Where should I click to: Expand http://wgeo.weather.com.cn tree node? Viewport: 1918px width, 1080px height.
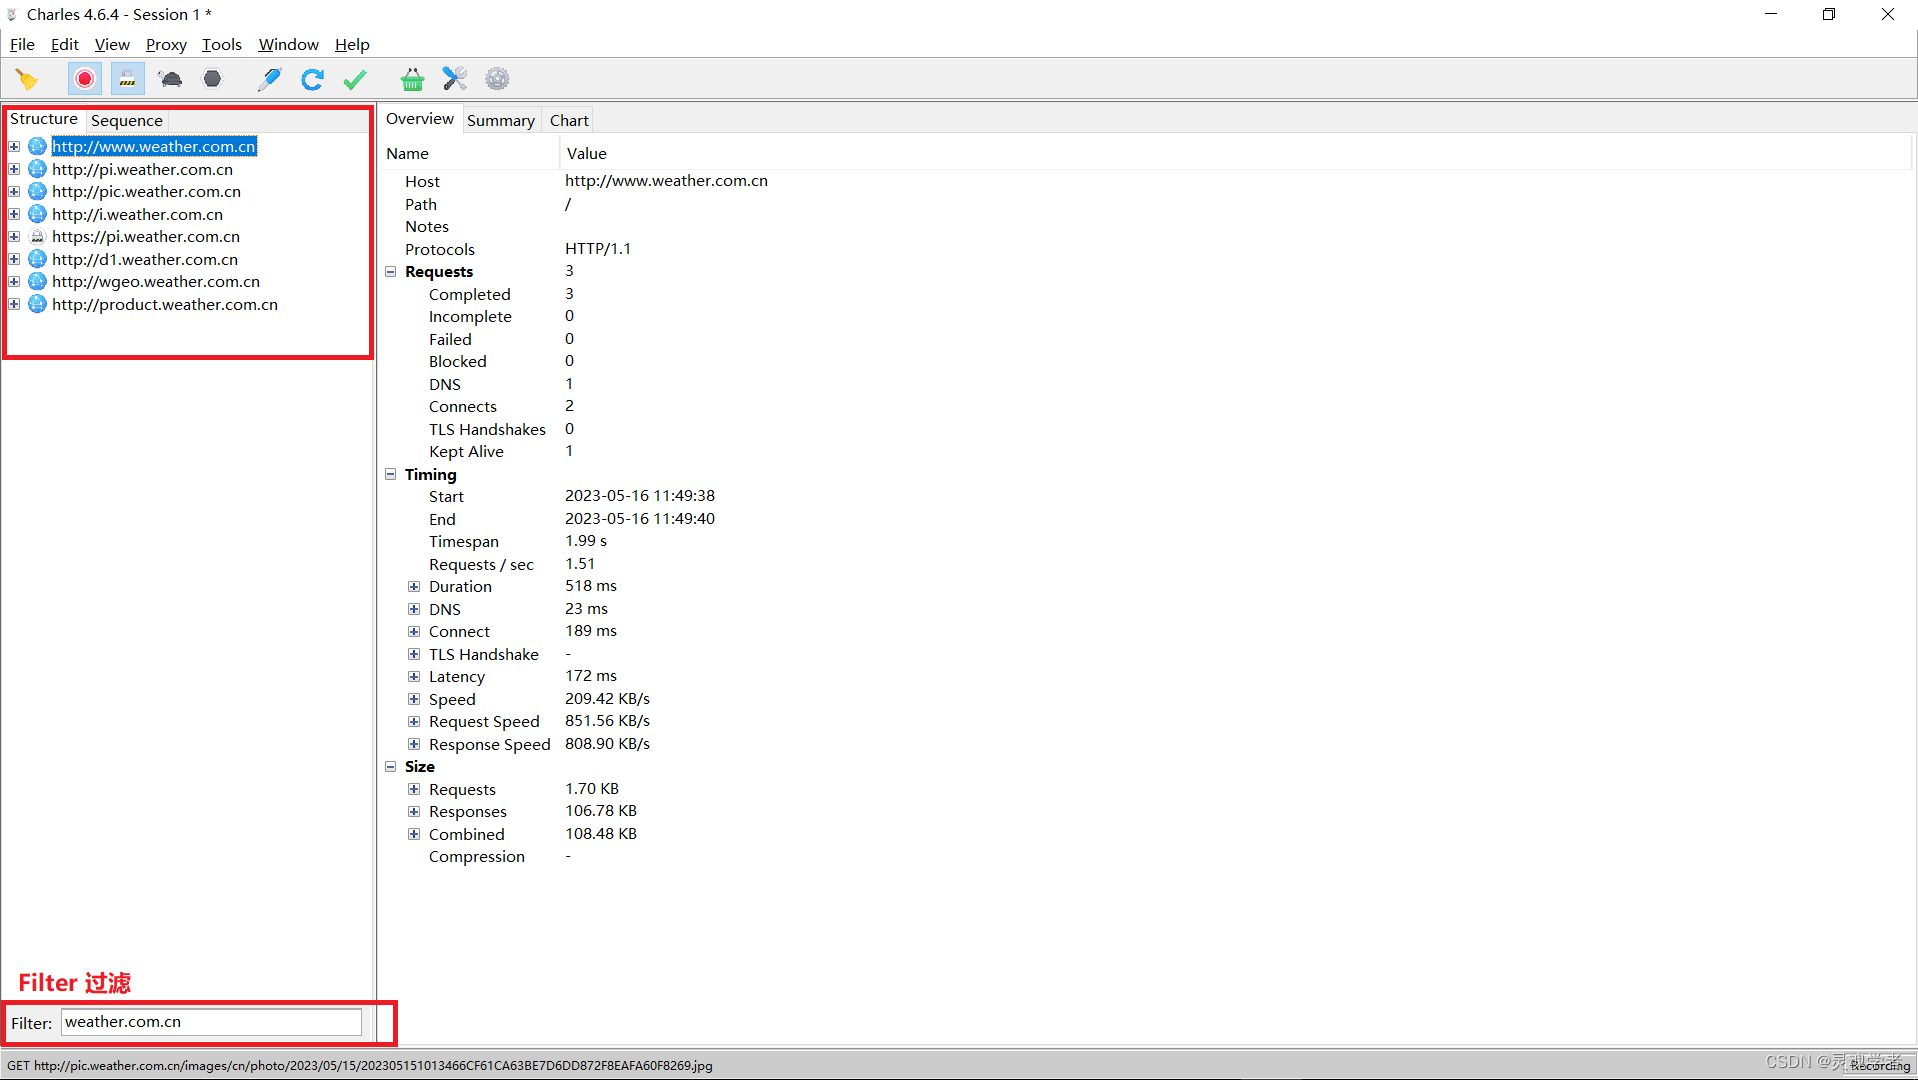click(x=14, y=282)
